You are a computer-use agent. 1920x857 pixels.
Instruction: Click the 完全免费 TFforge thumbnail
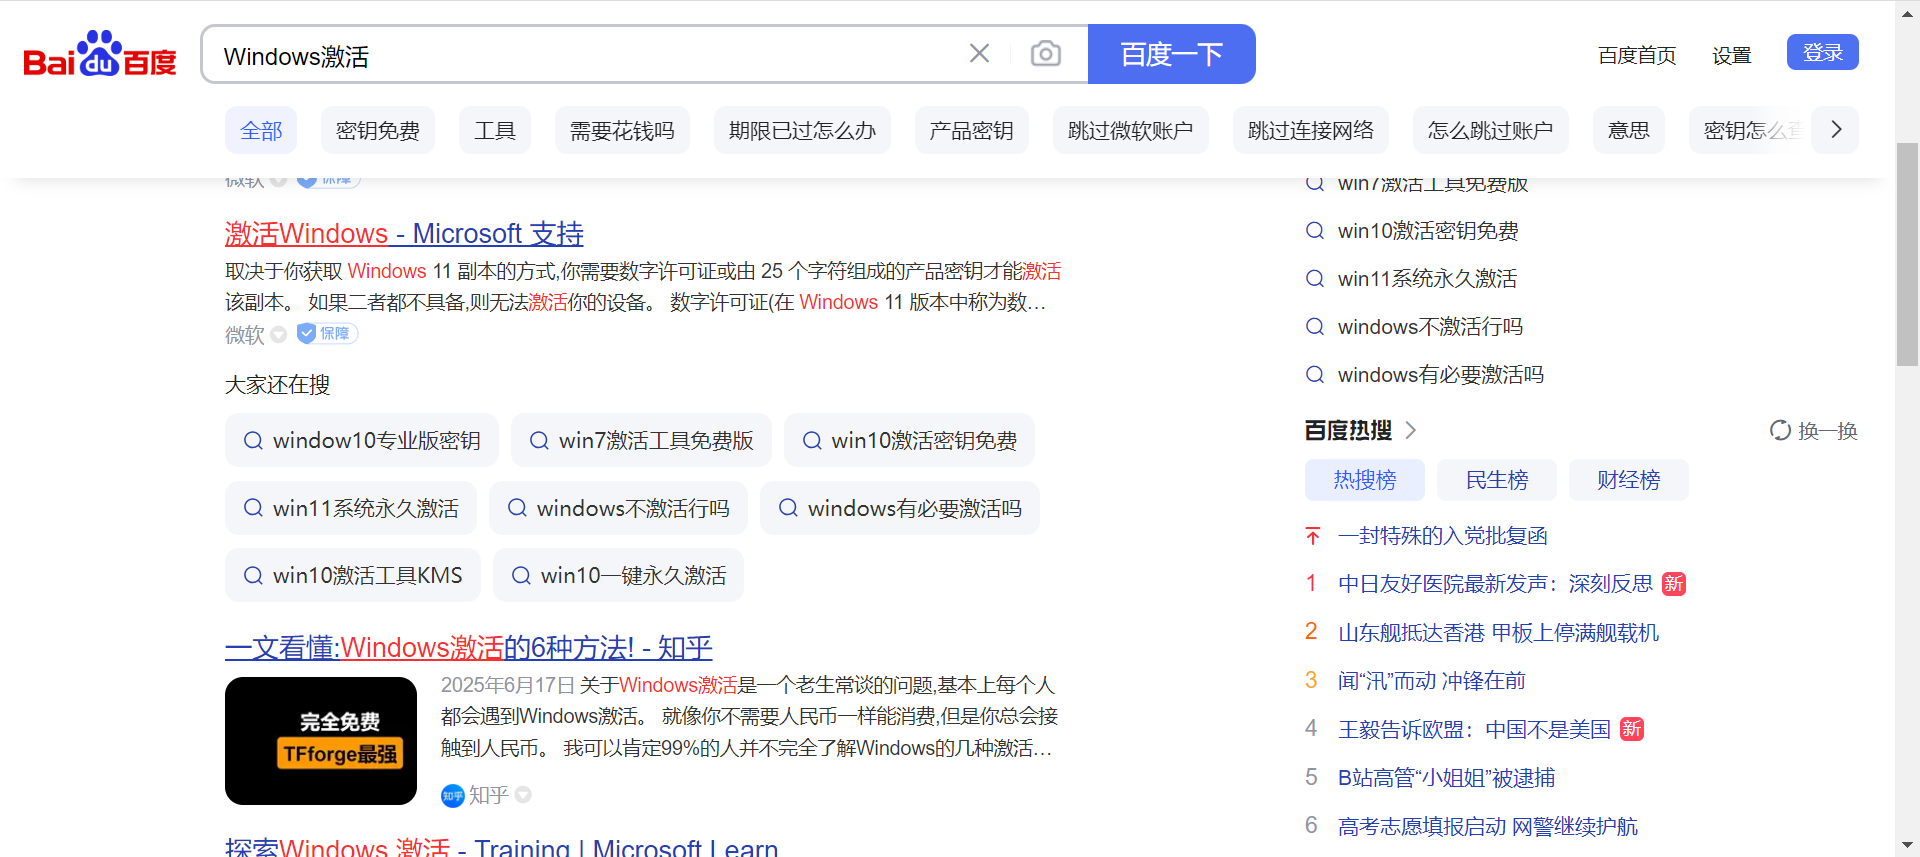coord(321,741)
